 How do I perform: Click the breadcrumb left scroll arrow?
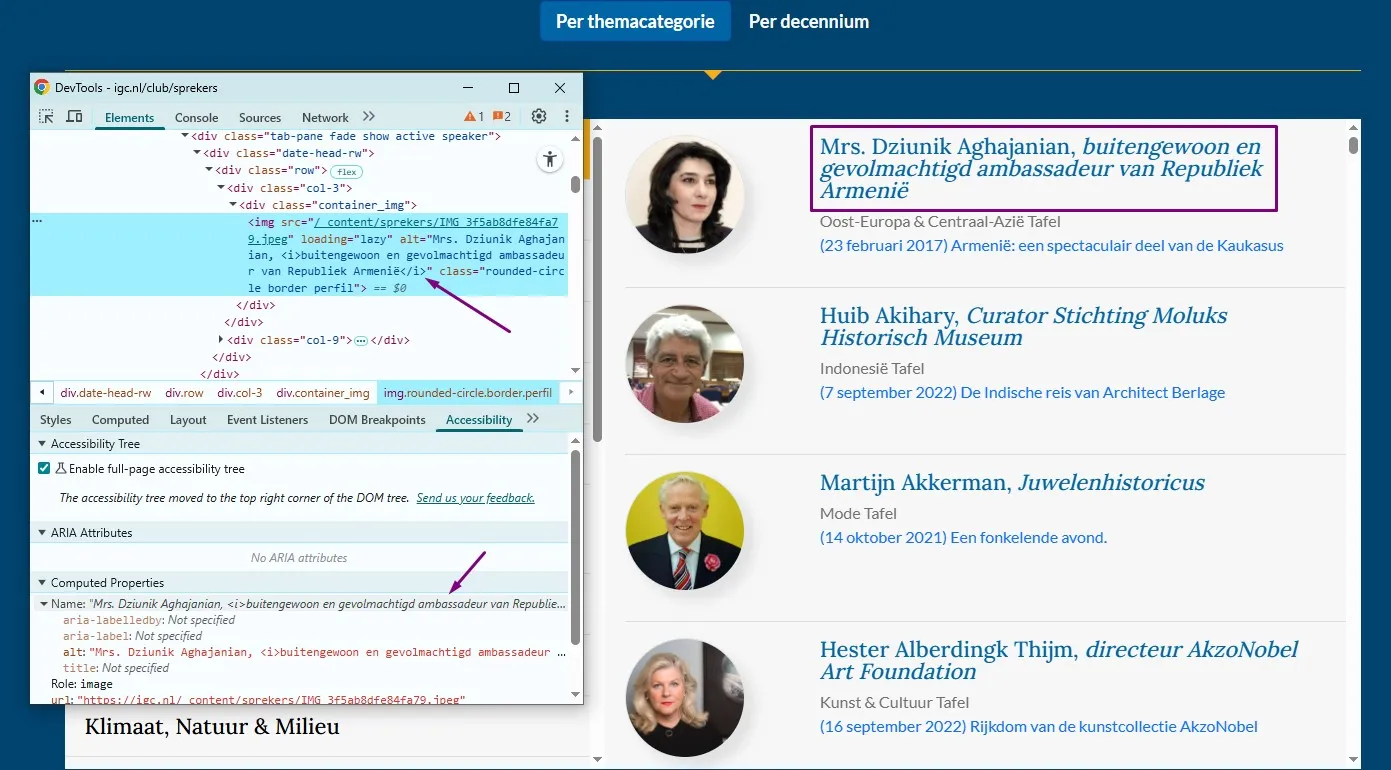[x=42, y=393]
